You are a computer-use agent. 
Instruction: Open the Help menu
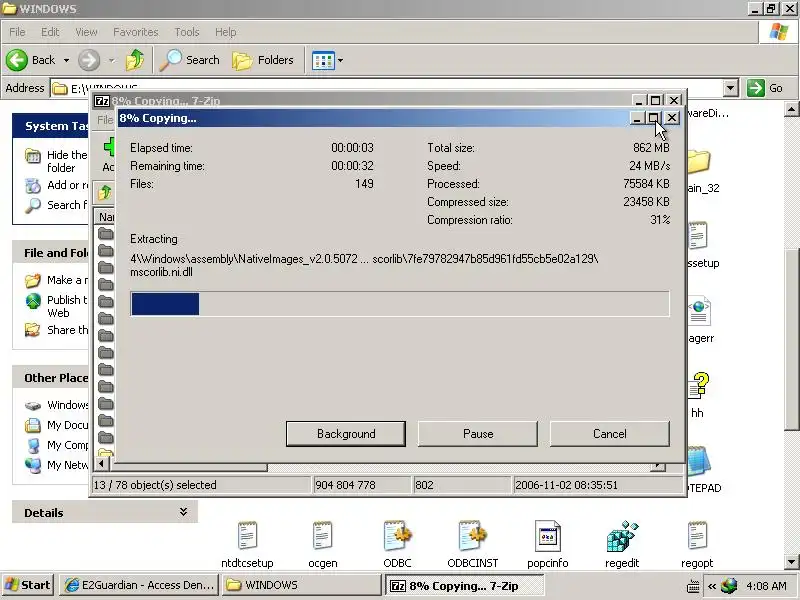point(226,32)
